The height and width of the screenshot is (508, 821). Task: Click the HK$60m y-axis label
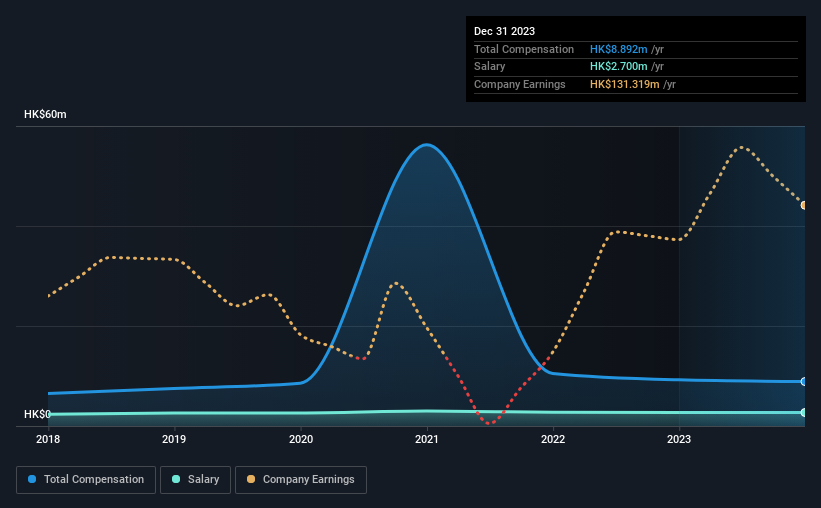point(45,114)
